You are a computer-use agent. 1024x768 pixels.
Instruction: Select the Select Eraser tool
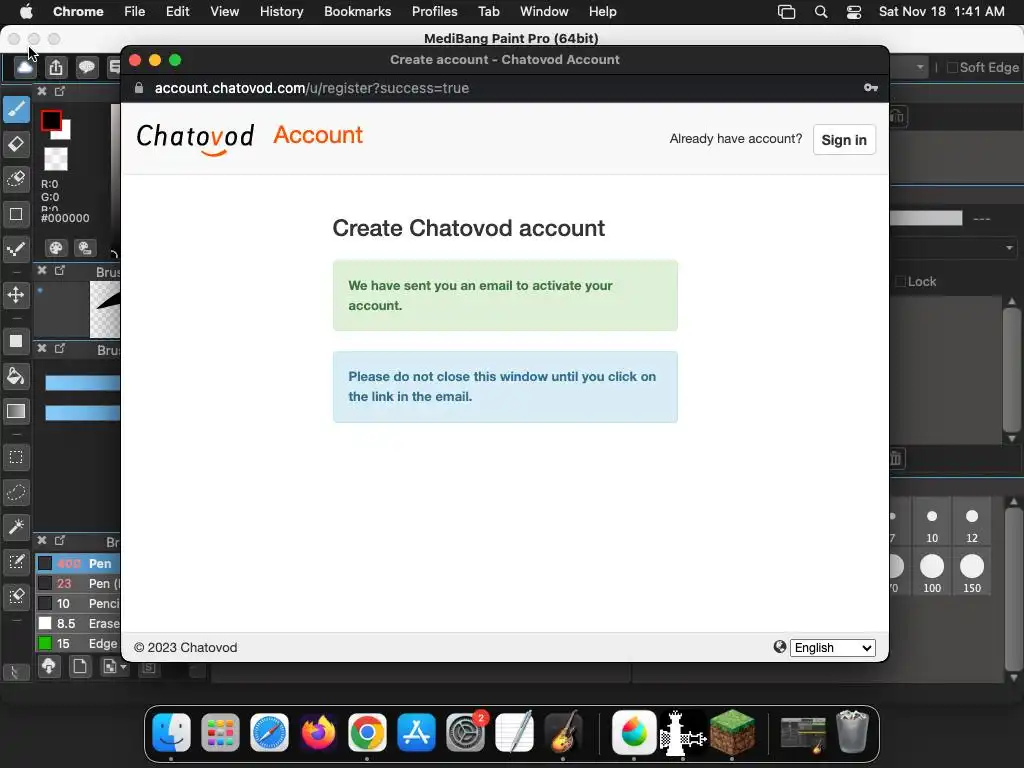16,596
